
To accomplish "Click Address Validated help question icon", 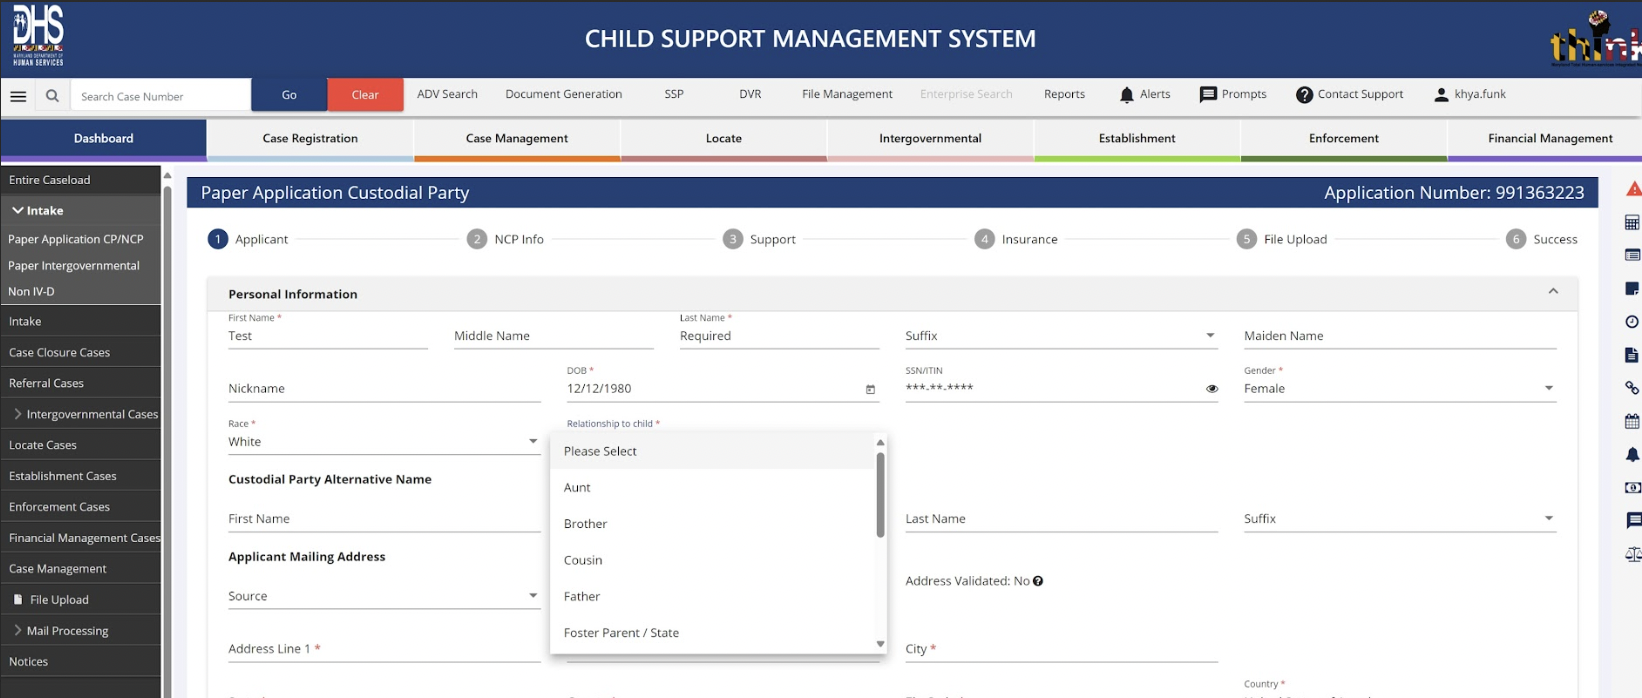I will click(1038, 581).
